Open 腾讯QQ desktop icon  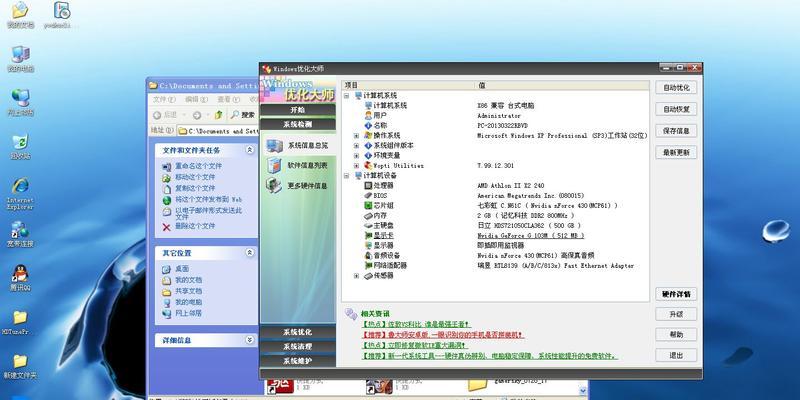tap(20, 278)
